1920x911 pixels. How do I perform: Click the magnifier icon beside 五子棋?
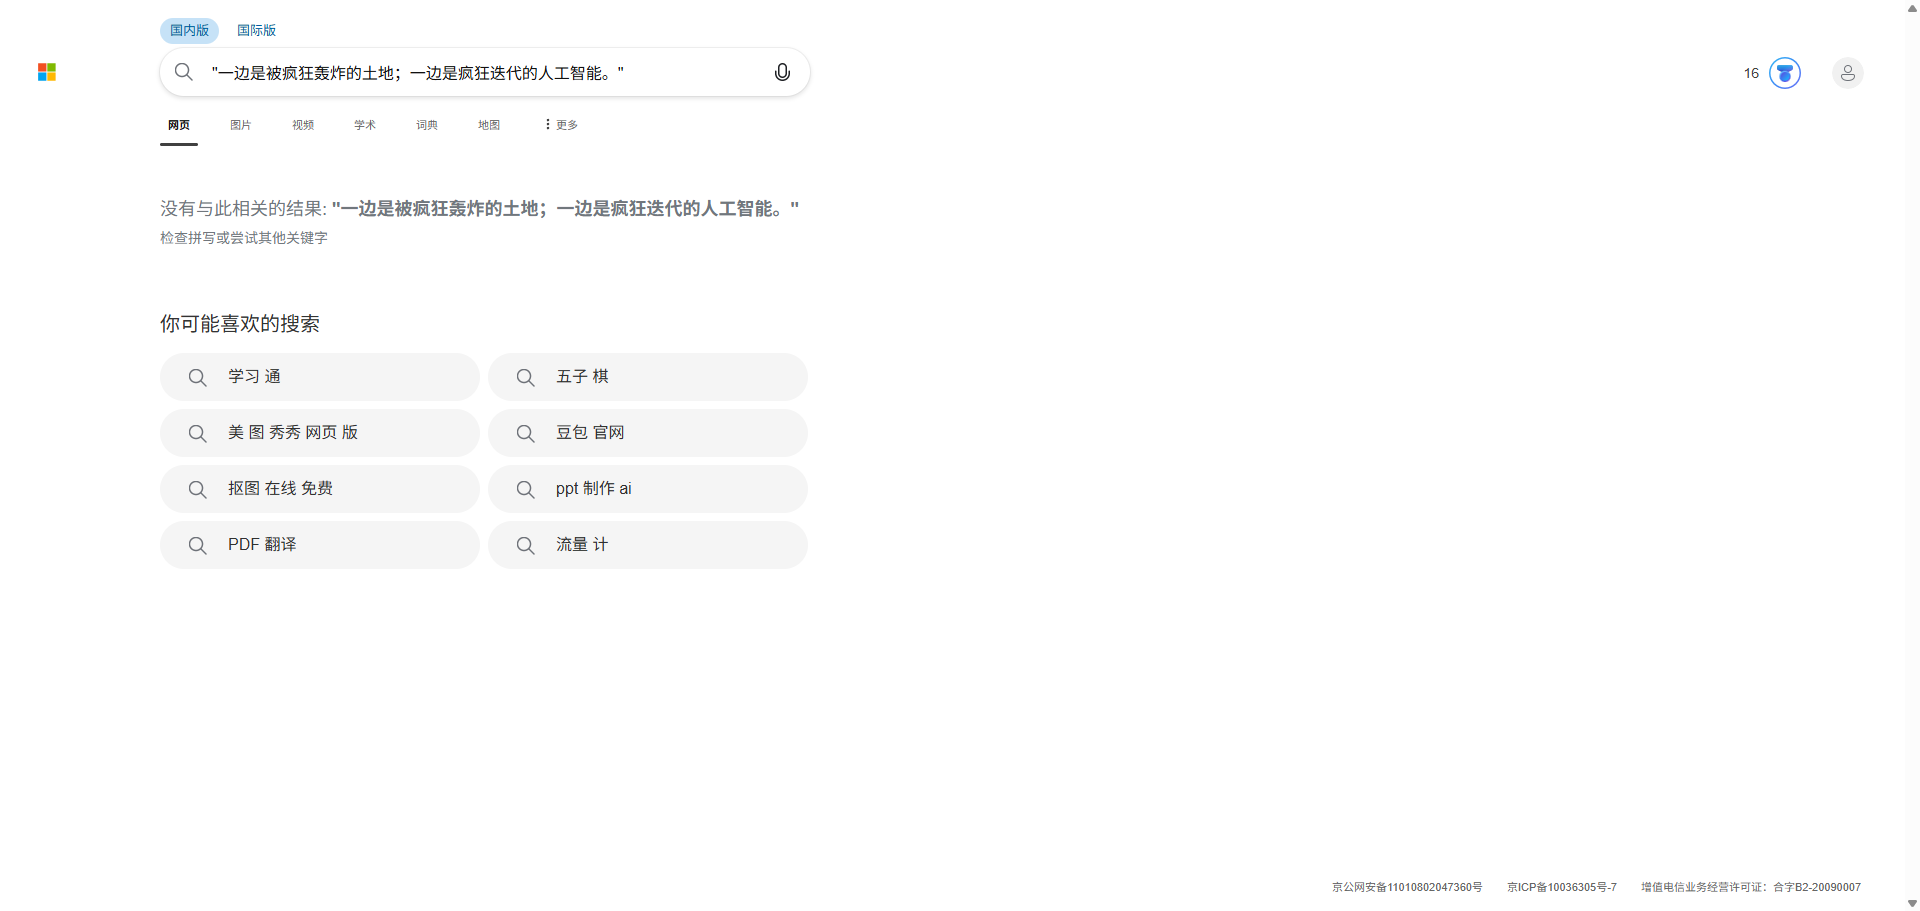click(x=526, y=377)
